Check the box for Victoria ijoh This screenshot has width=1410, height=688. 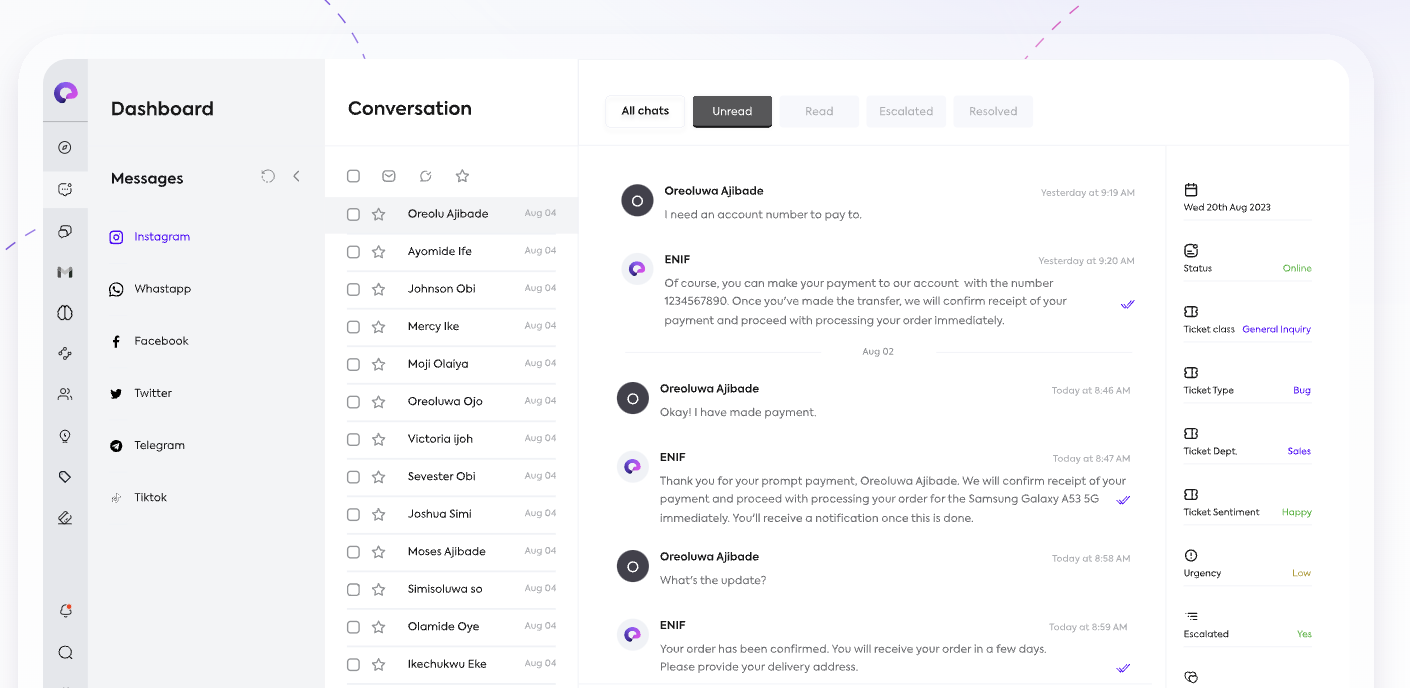[x=353, y=439]
